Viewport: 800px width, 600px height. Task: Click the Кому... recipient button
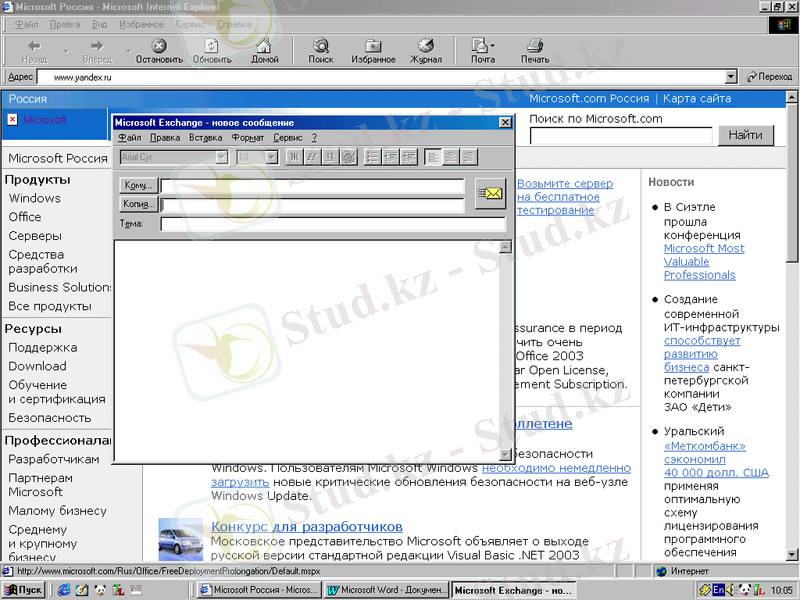[x=139, y=186]
